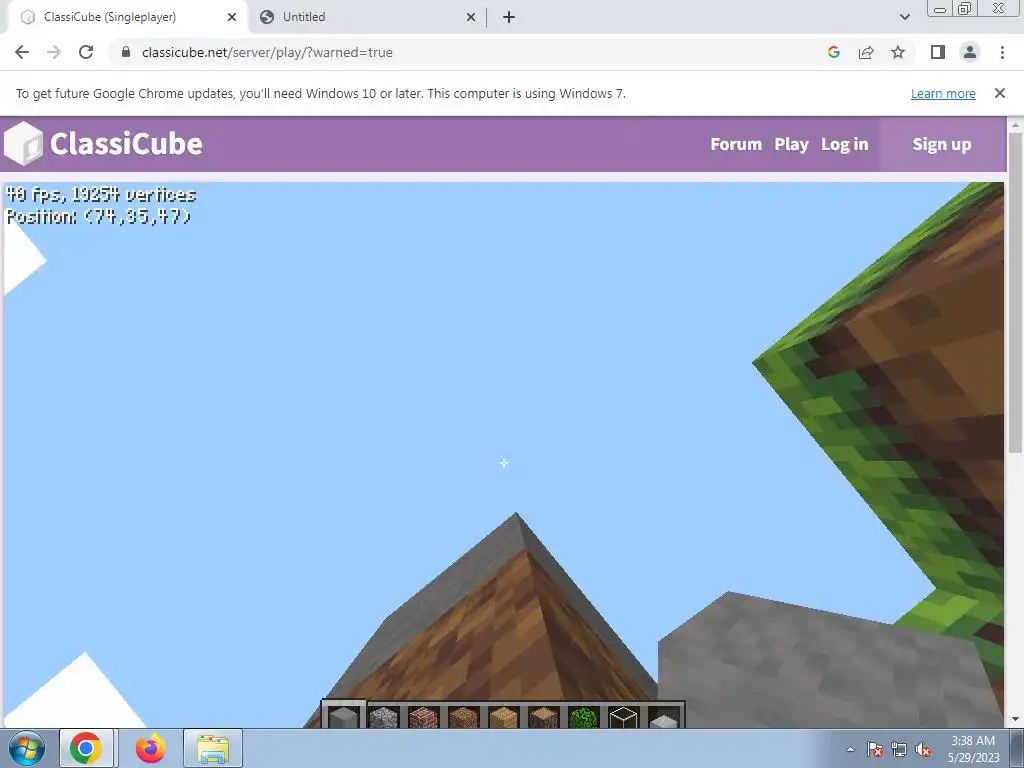Open the tab search dropdown arrow

point(904,17)
